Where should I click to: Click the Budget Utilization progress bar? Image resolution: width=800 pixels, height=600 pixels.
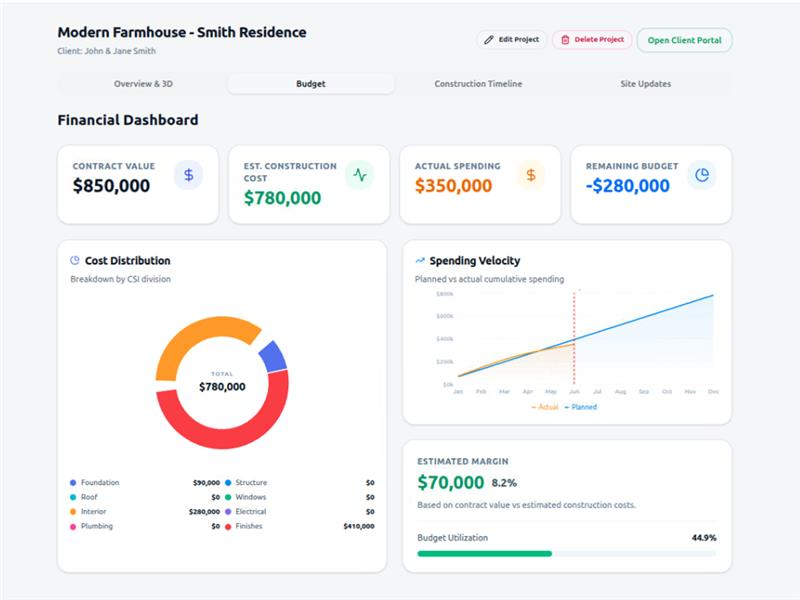coord(566,553)
